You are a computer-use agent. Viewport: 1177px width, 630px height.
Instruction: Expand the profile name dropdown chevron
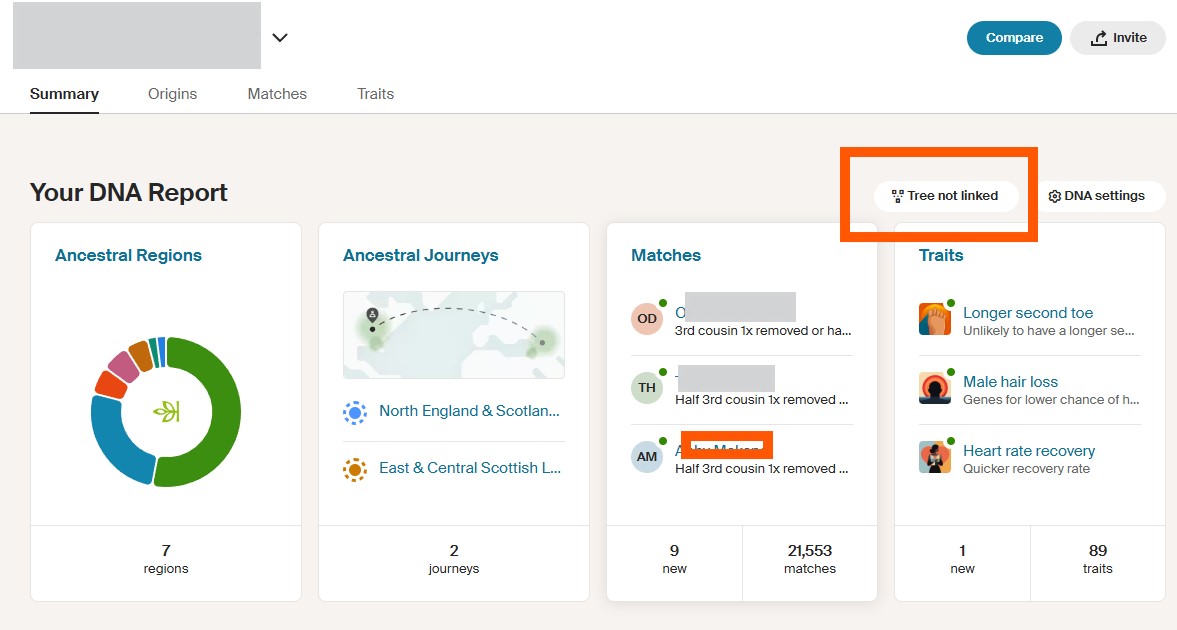coord(280,38)
